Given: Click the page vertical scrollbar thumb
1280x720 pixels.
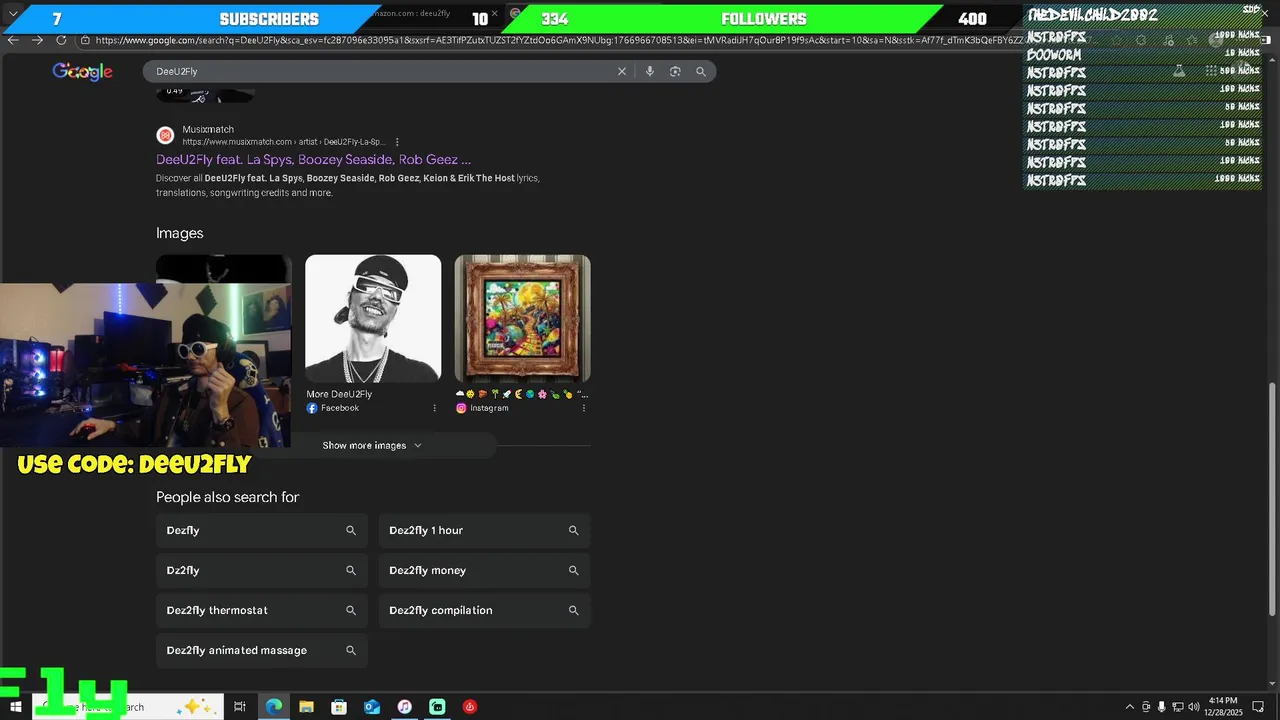Looking at the screenshot, I should 1273,499.
